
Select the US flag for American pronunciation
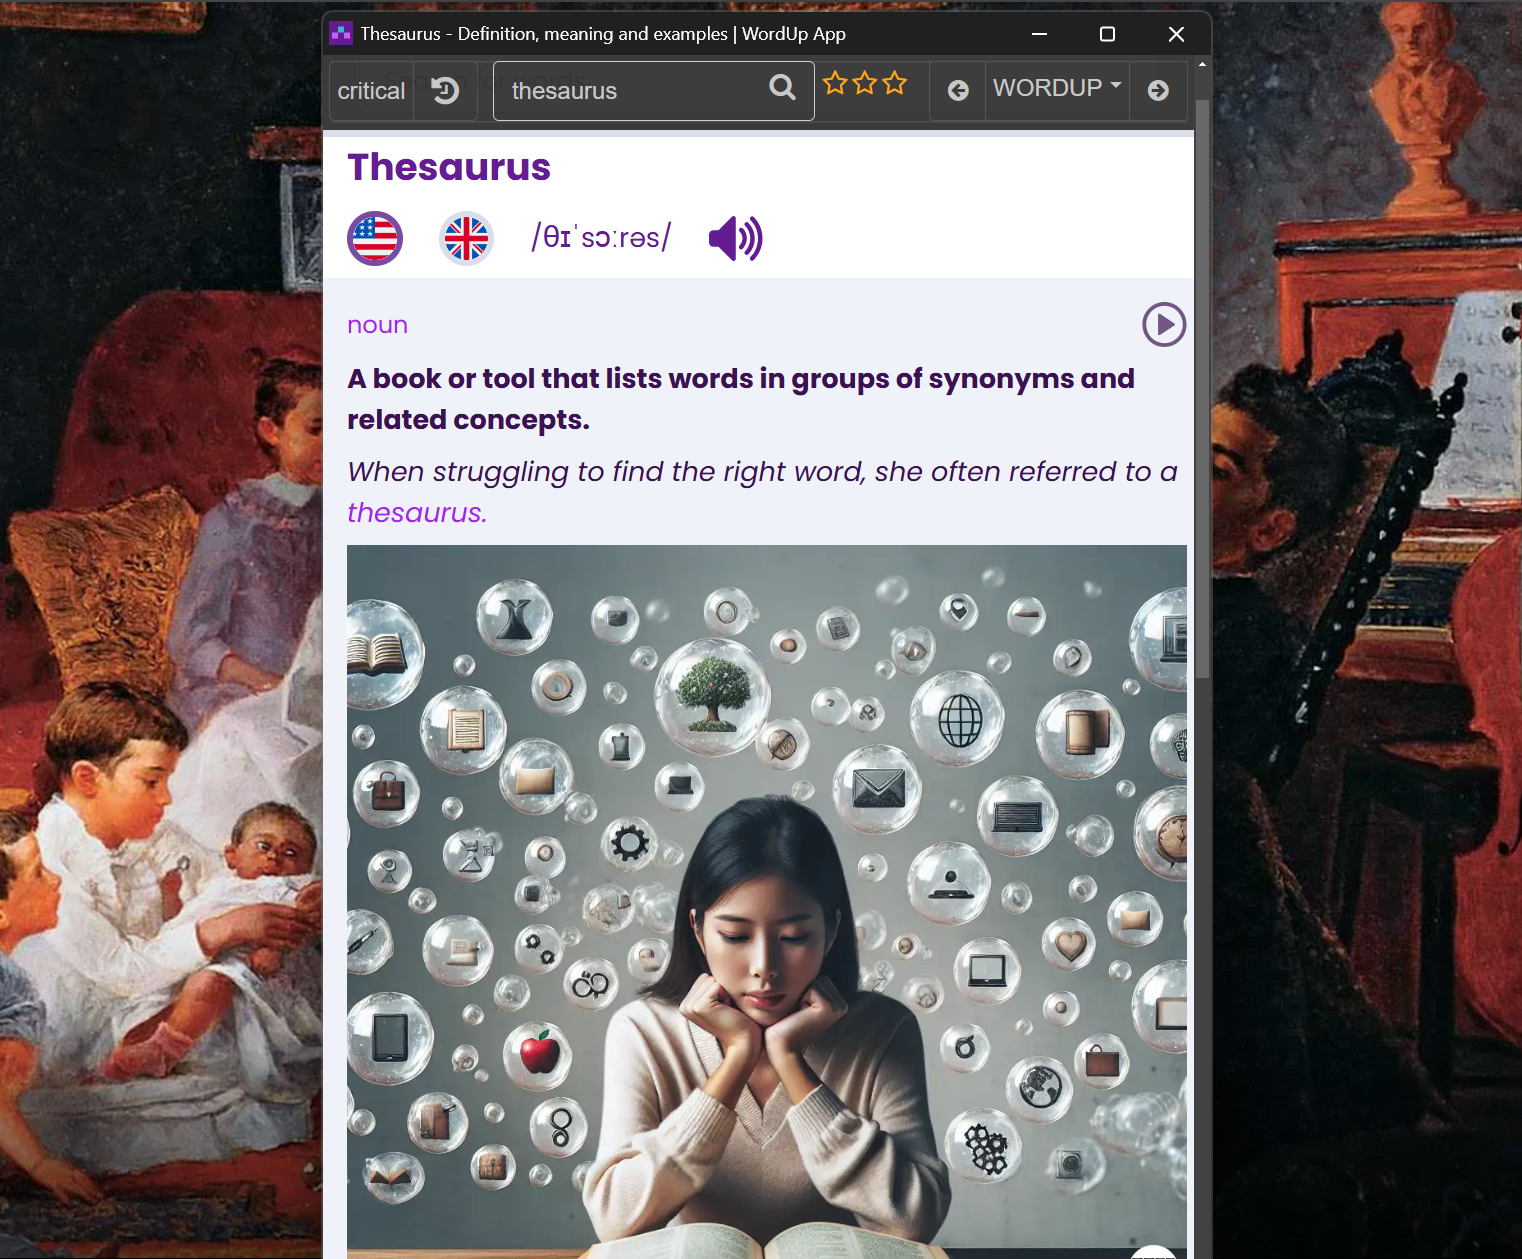pyautogui.click(x=374, y=238)
